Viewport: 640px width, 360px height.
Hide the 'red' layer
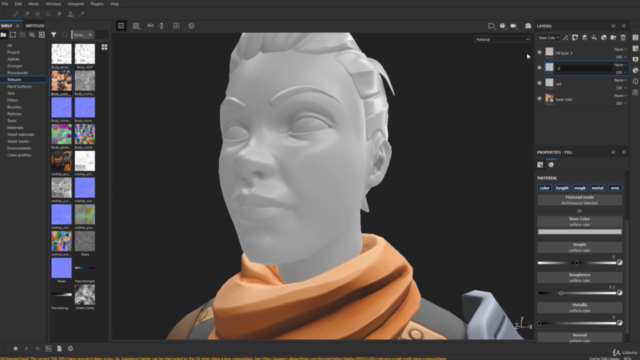(x=539, y=83)
